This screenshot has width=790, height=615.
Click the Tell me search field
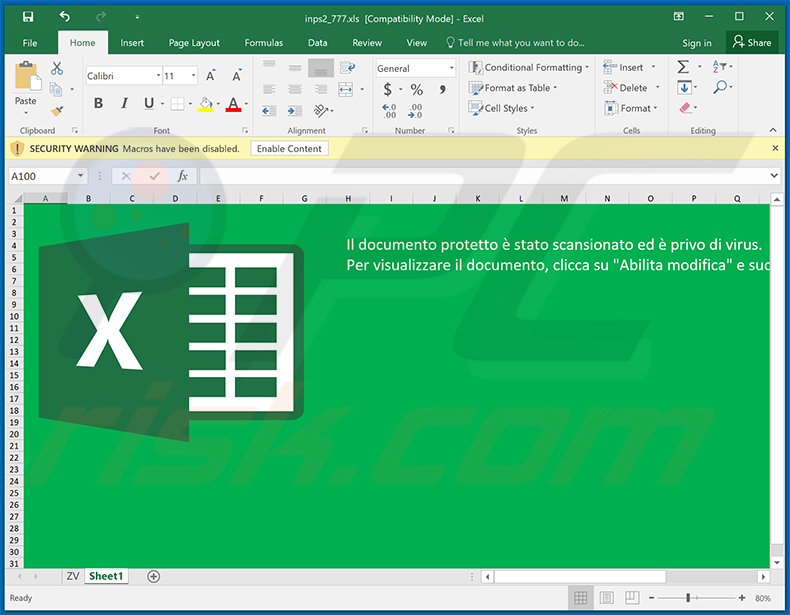click(515, 43)
